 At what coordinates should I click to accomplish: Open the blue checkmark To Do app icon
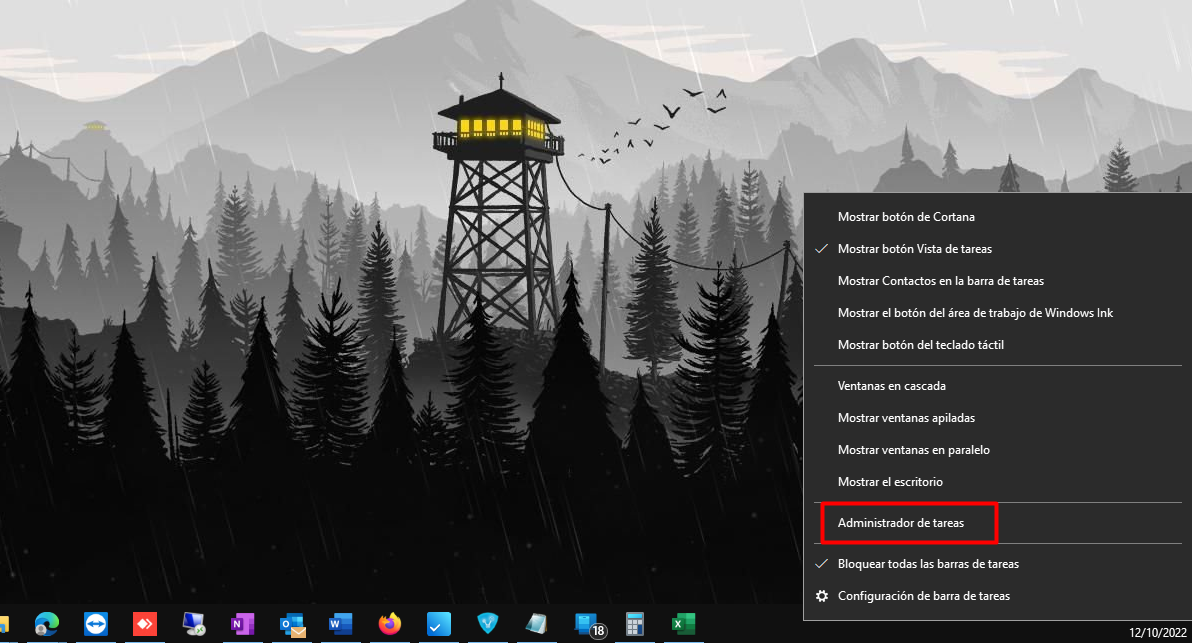[x=439, y=624]
